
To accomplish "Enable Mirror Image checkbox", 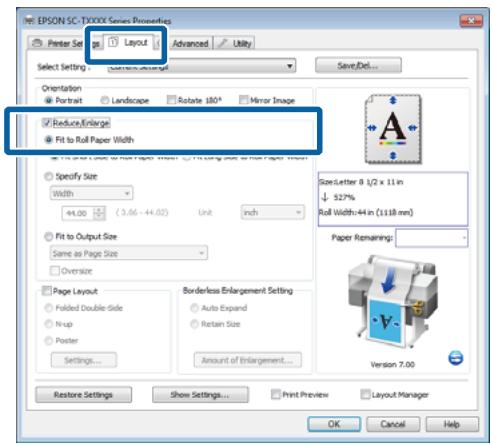I will click(x=244, y=100).
